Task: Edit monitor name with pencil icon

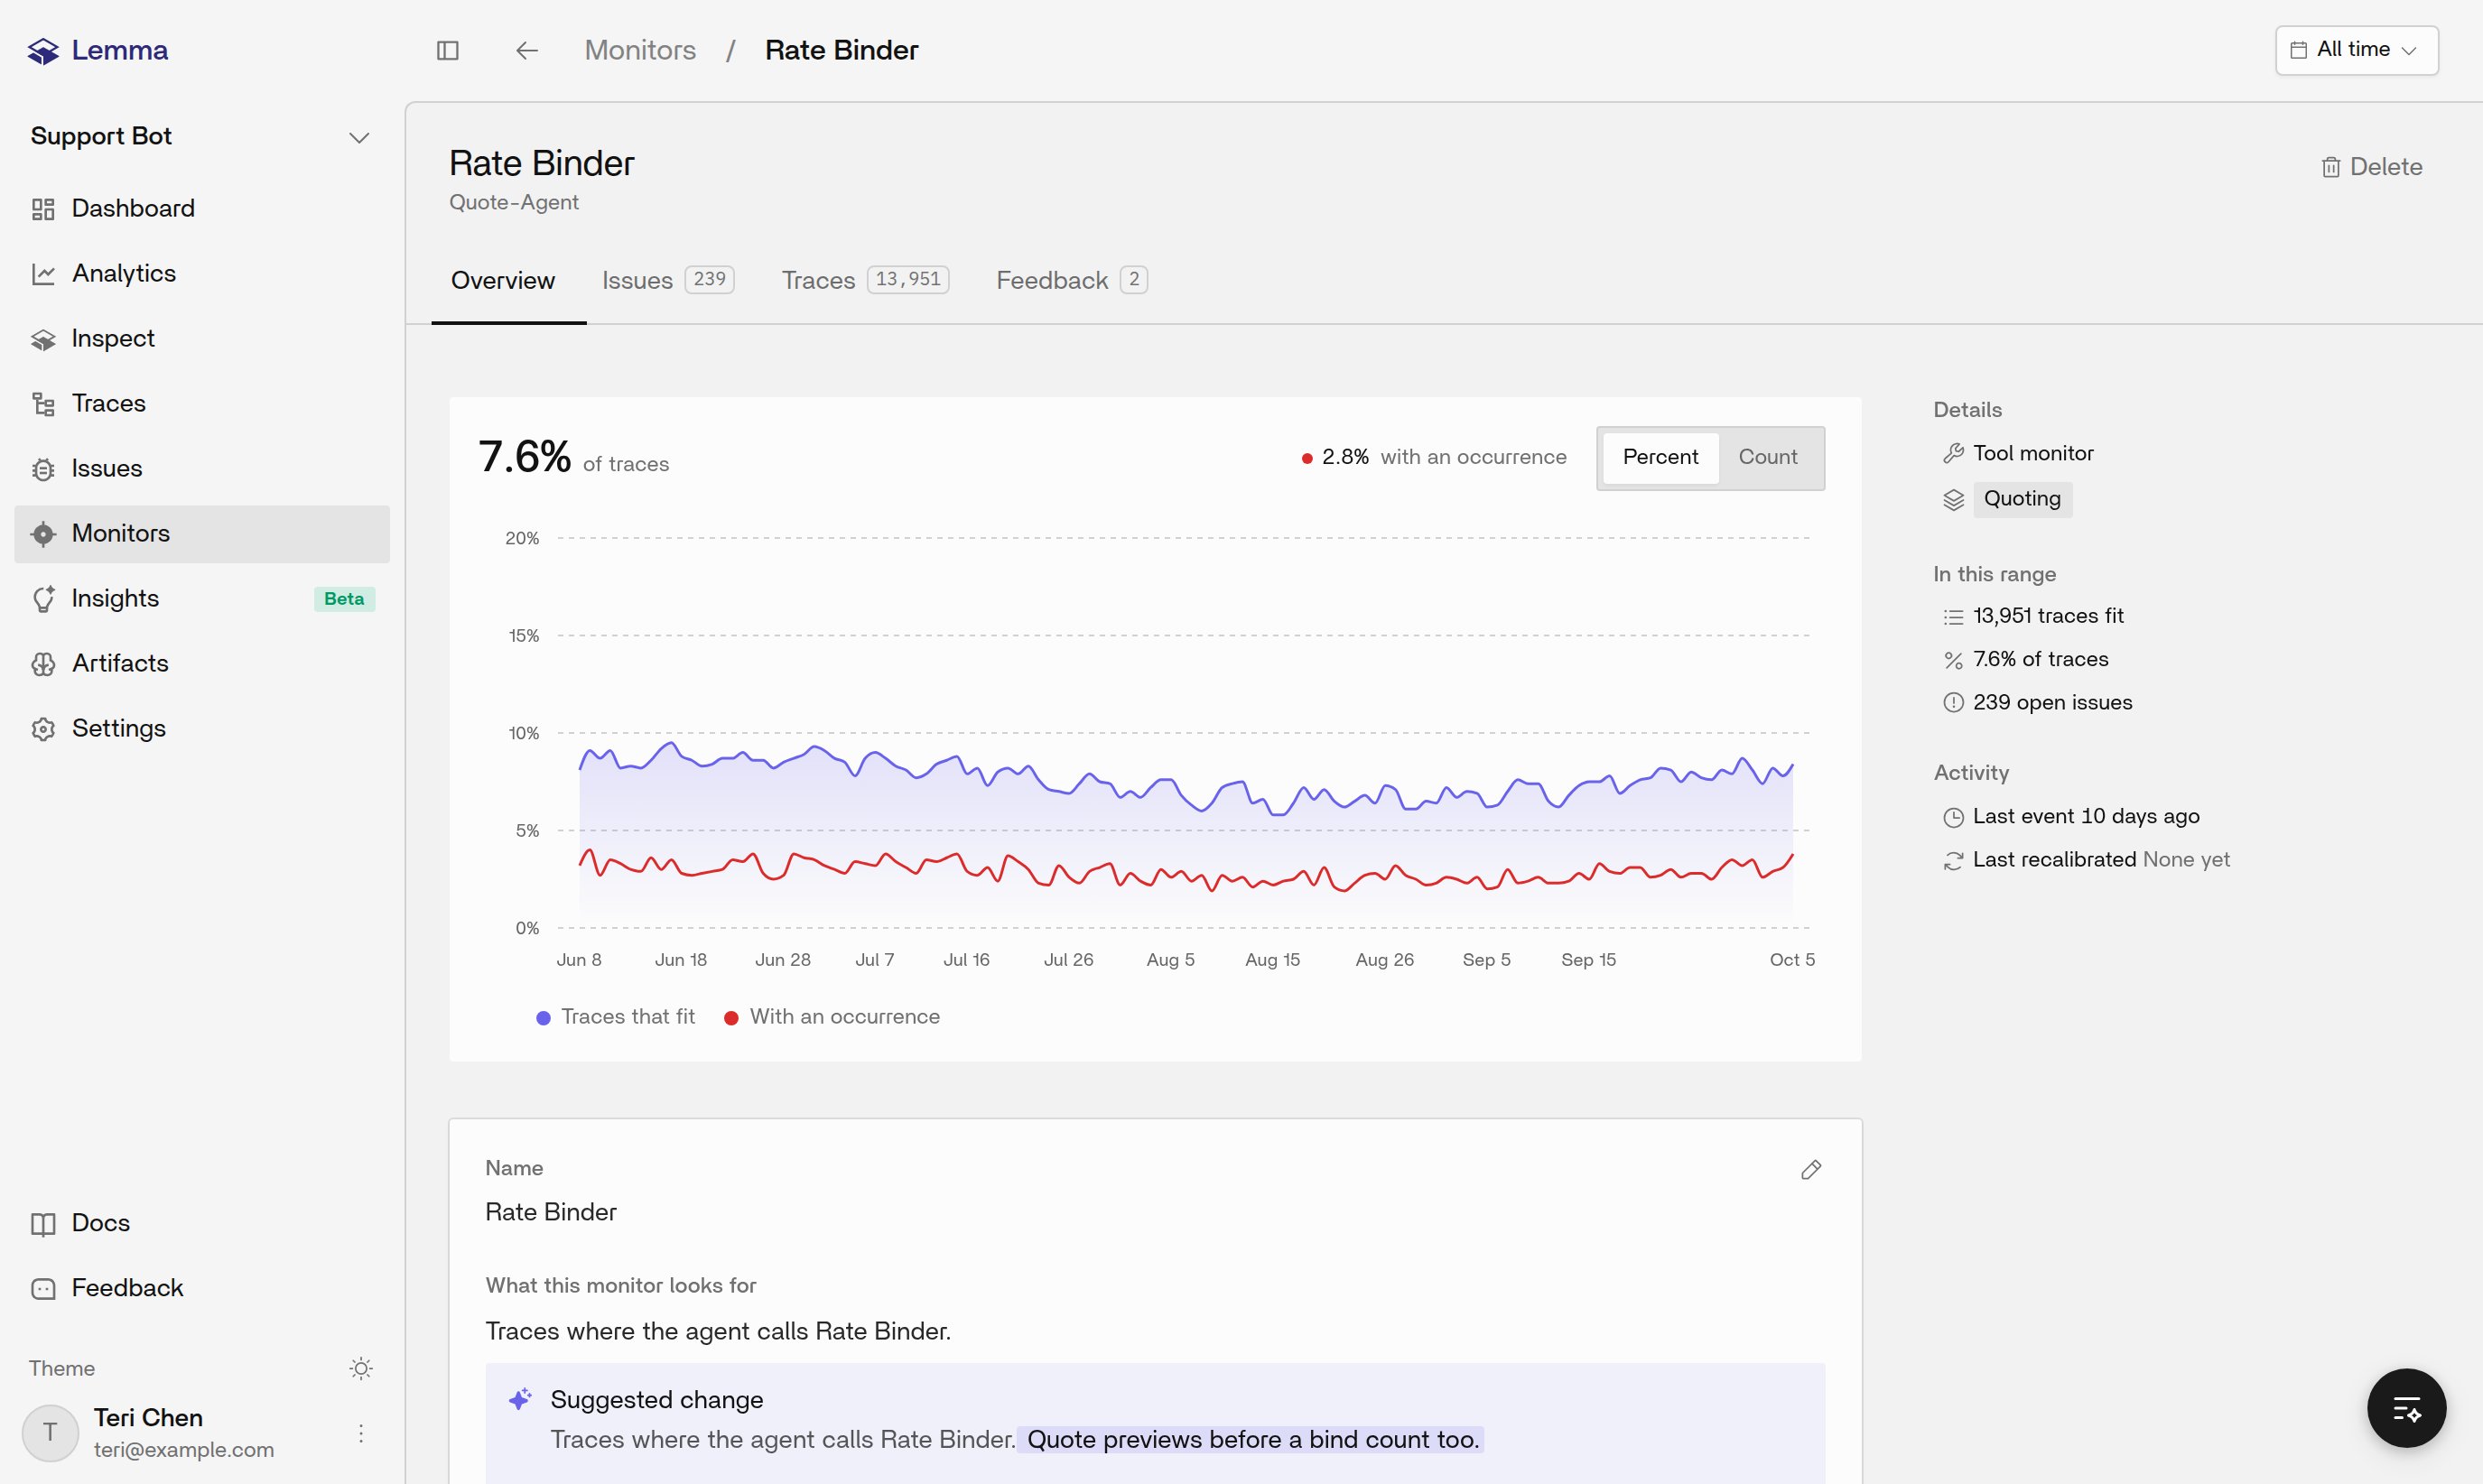Action: point(1811,1169)
